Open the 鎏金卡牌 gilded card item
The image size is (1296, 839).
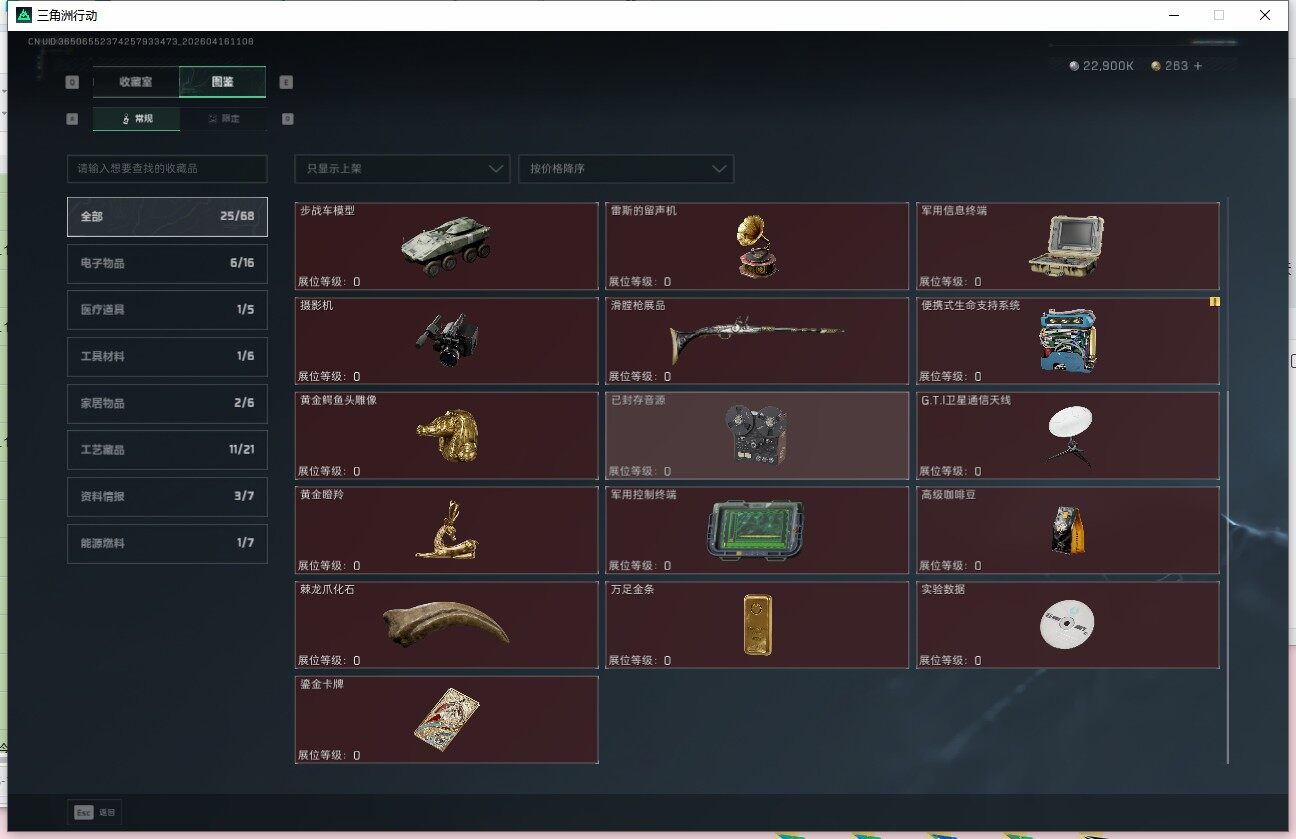446,720
